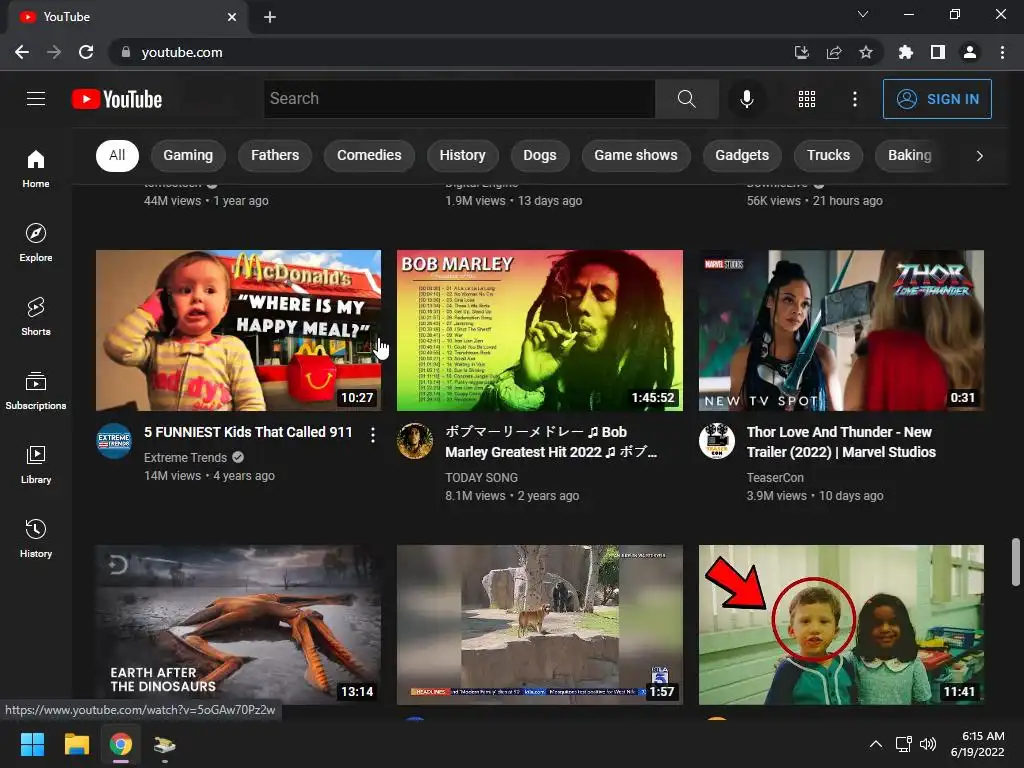
Task: Start voice search with microphone
Action: click(746, 99)
